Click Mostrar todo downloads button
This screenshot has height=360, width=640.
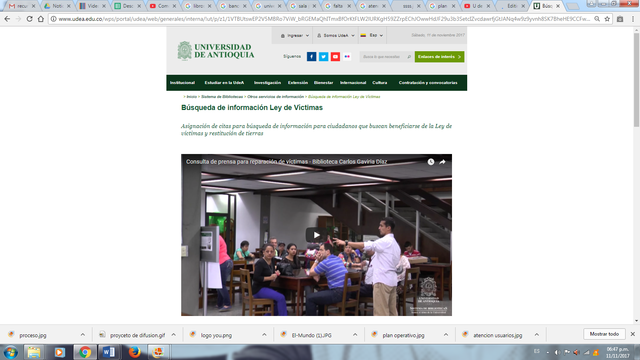pos(604,334)
